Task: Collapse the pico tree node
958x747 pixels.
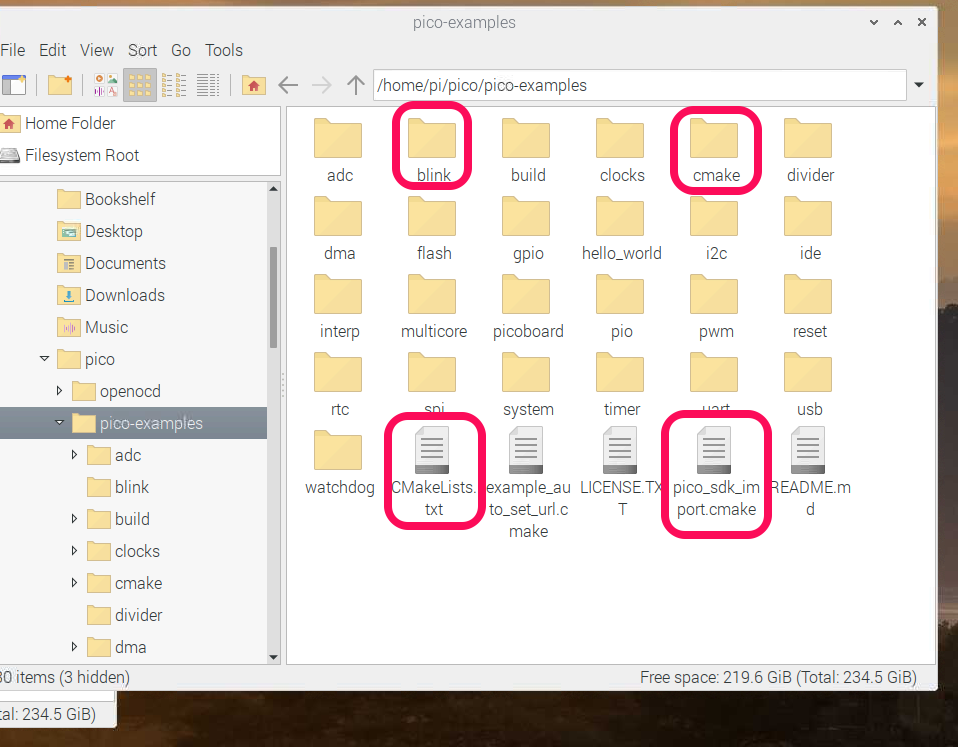Action: tap(44, 359)
